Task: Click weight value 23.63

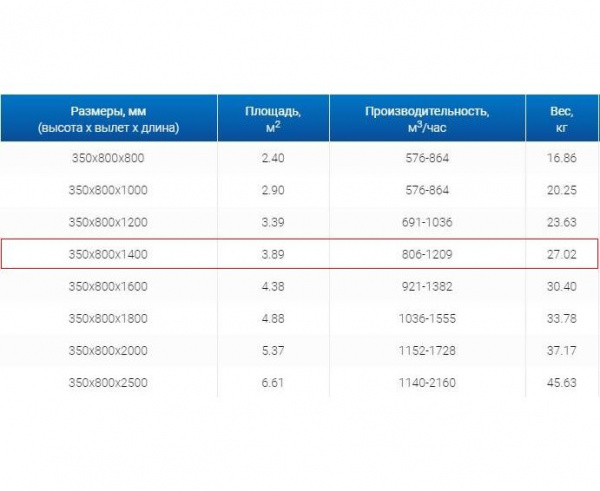Action: (562, 222)
